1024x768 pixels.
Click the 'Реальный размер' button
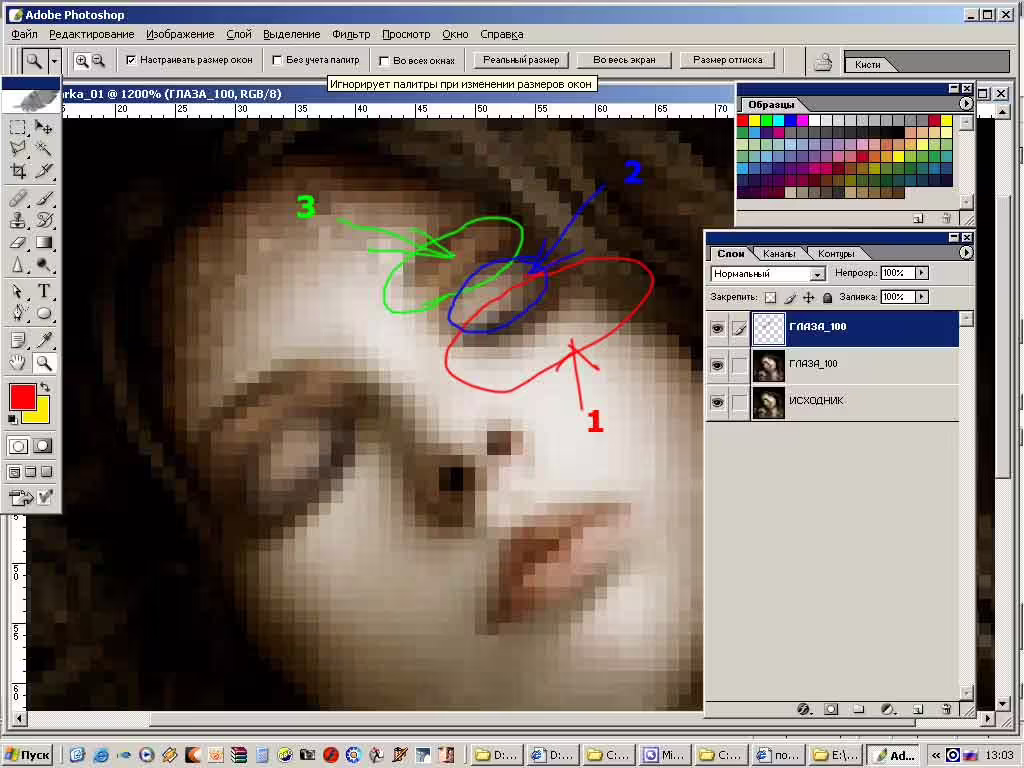(521, 60)
